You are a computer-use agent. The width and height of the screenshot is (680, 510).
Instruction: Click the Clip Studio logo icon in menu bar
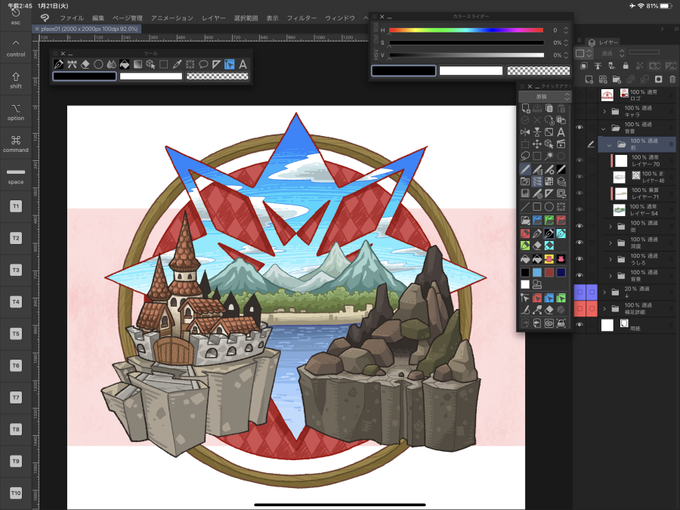[x=45, y=18]
